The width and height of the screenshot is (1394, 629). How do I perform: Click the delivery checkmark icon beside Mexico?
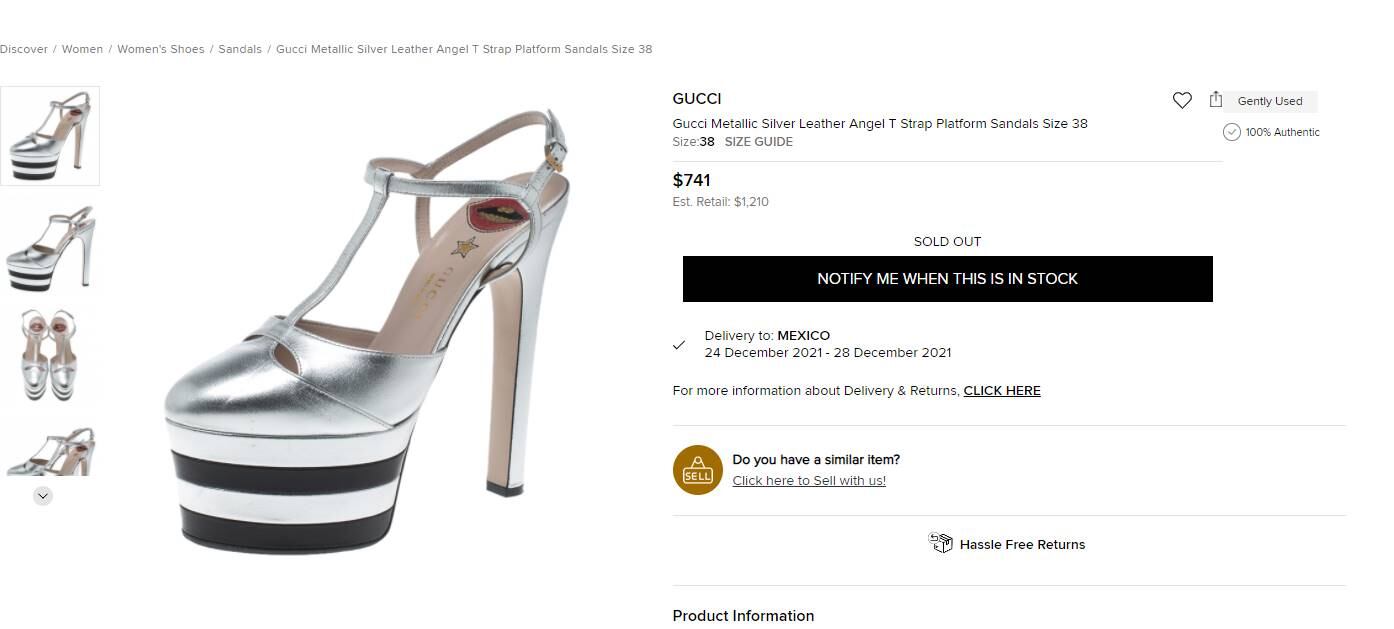tap(679, 345)
